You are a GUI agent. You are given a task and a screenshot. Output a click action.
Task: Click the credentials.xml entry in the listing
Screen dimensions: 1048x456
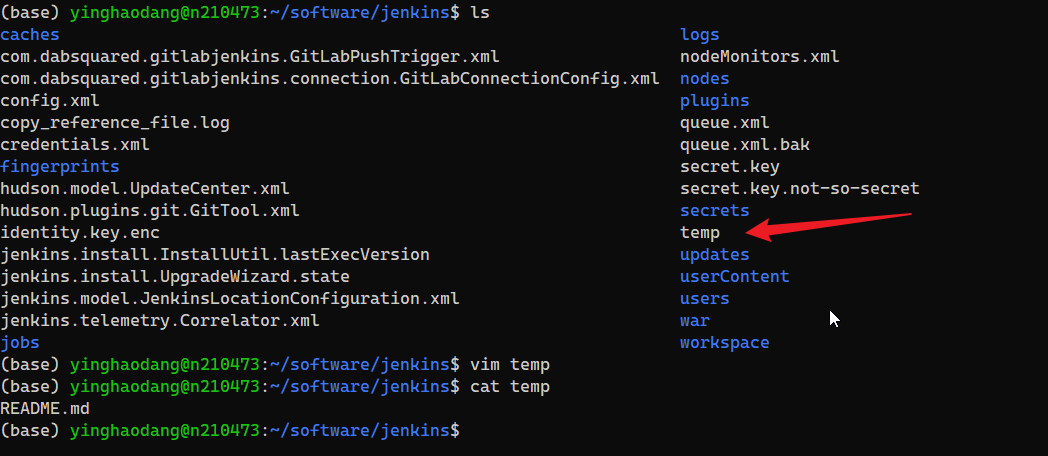pos(75,145)
